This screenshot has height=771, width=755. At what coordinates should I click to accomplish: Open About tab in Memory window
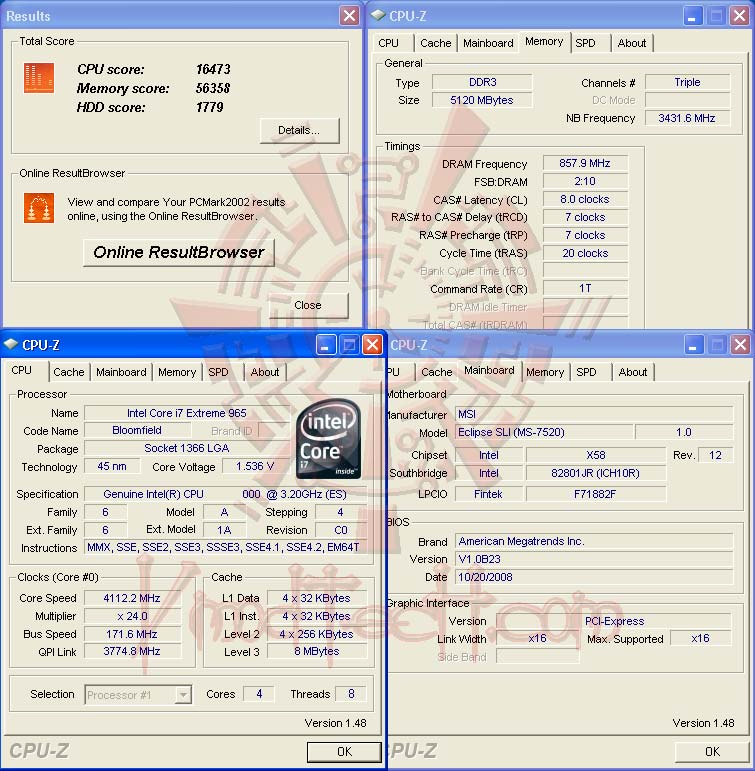tap(632, 43)
